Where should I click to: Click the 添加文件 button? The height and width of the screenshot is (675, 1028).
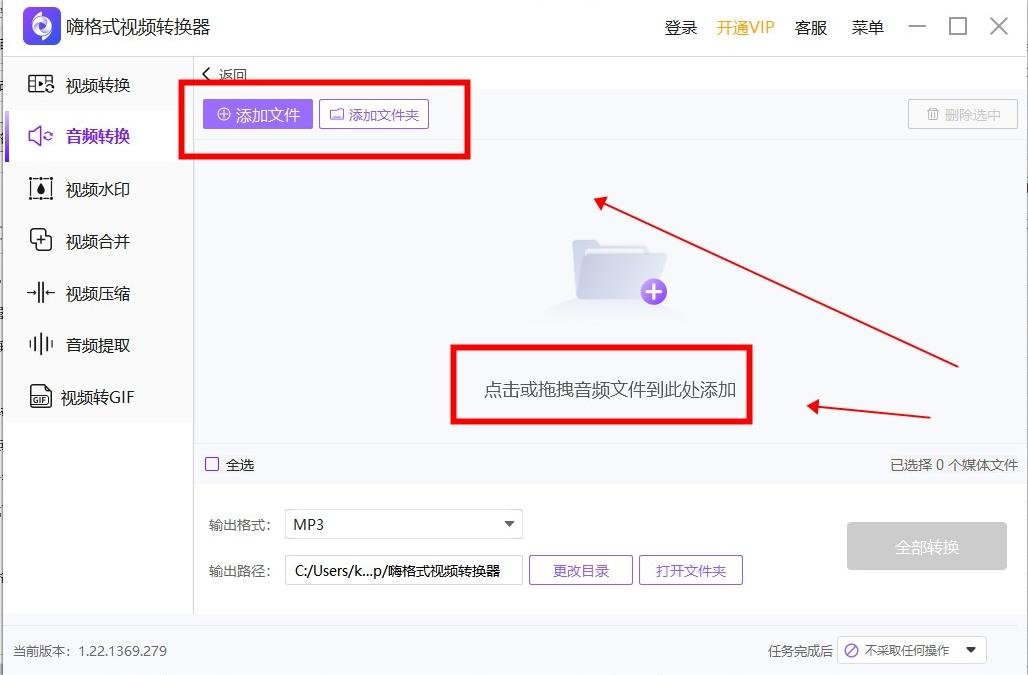coord(257,114)
